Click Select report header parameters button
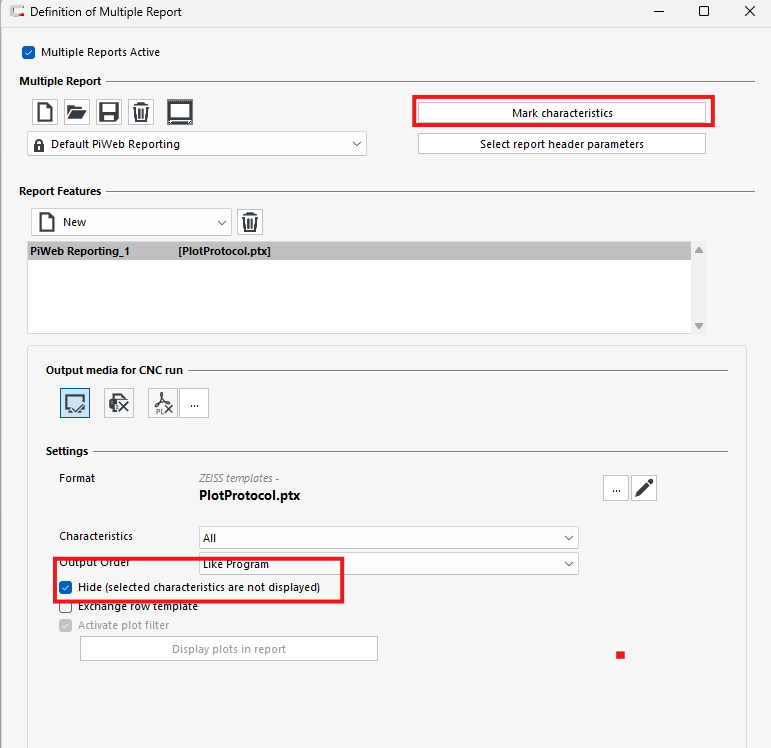Image resolution: width=771 pixels, height=748 pixels. pyautogui.click(x=562, y=144)
